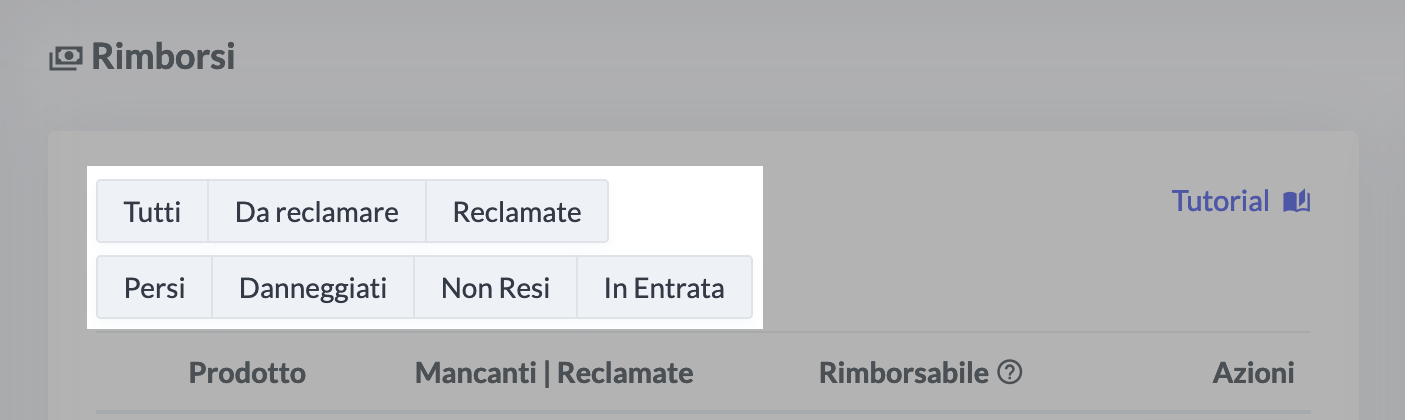Image resolution: width=1405 pixels, height=420 pixels.
Task: Choose the Non Resi filter
Action: 495,289
